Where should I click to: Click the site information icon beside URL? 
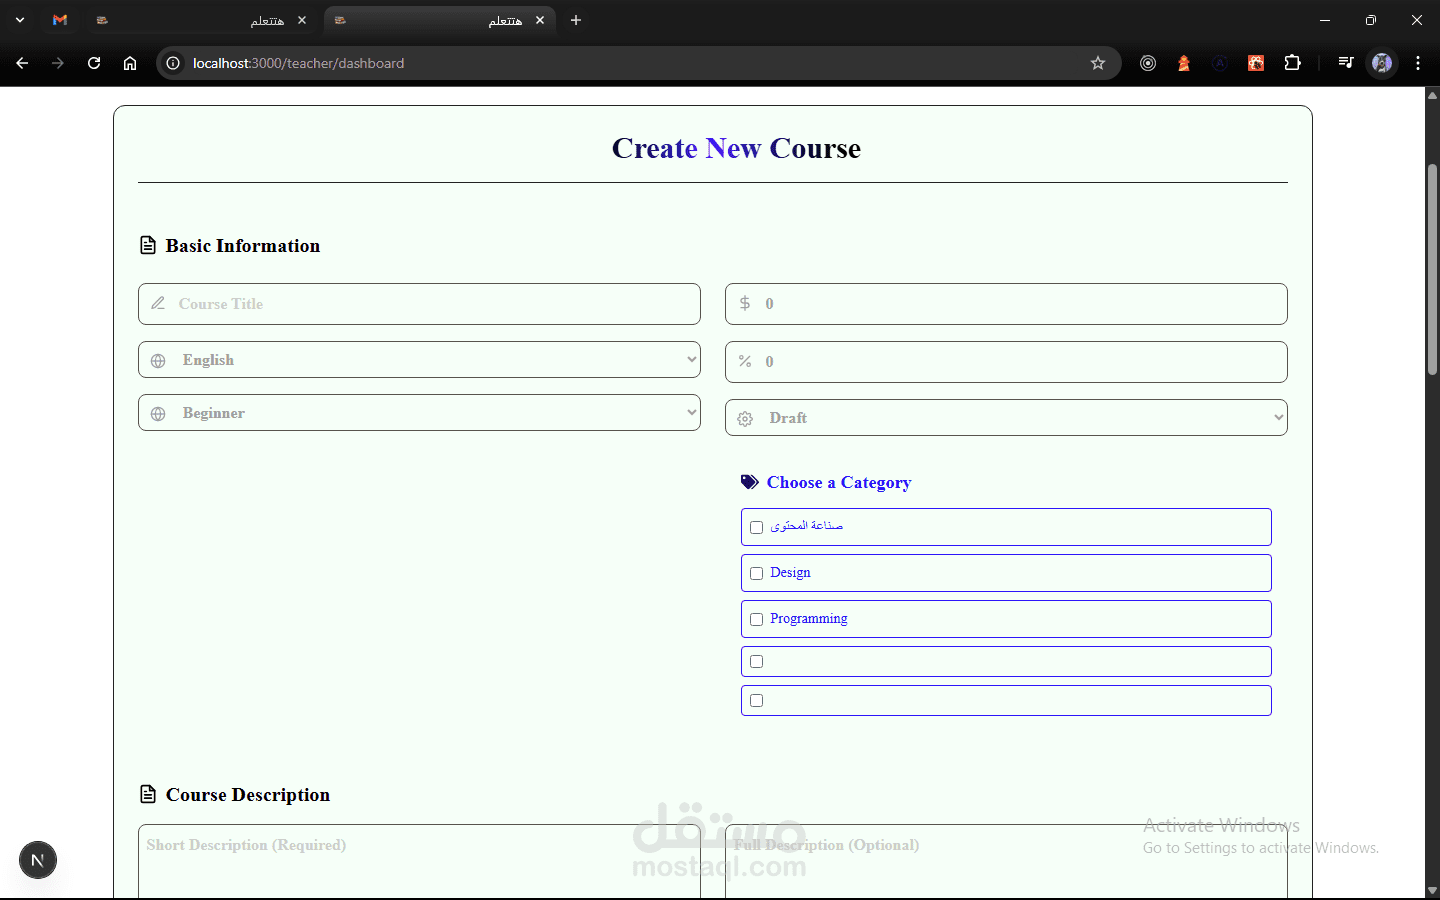tap(173, 63)
